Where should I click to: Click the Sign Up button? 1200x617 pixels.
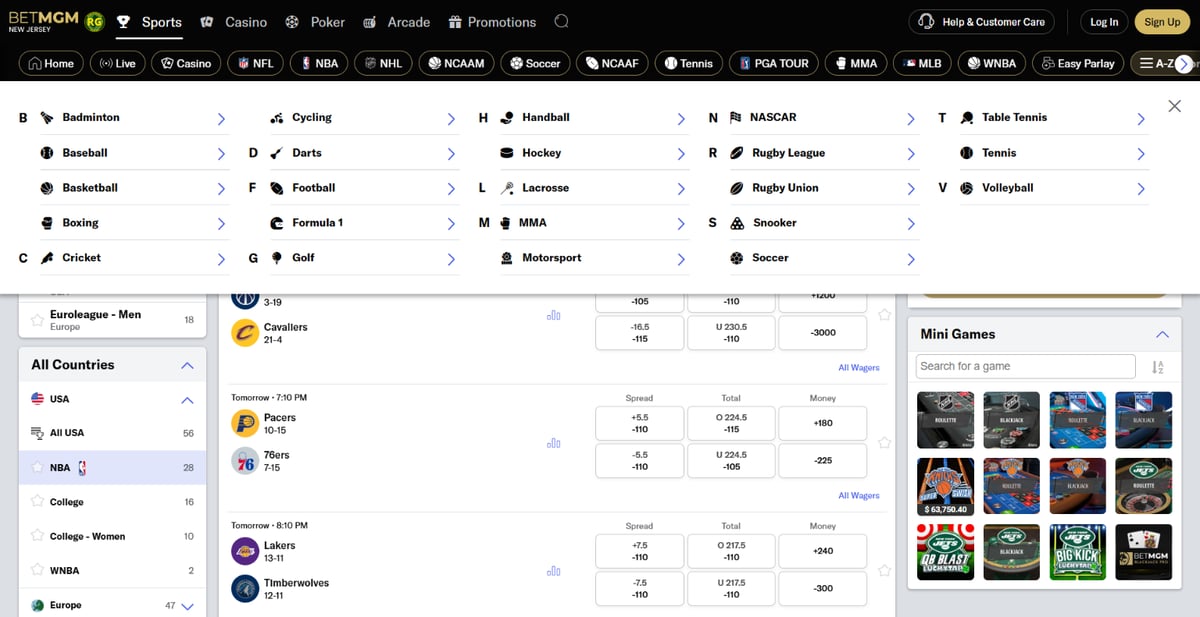[1162, 22]
